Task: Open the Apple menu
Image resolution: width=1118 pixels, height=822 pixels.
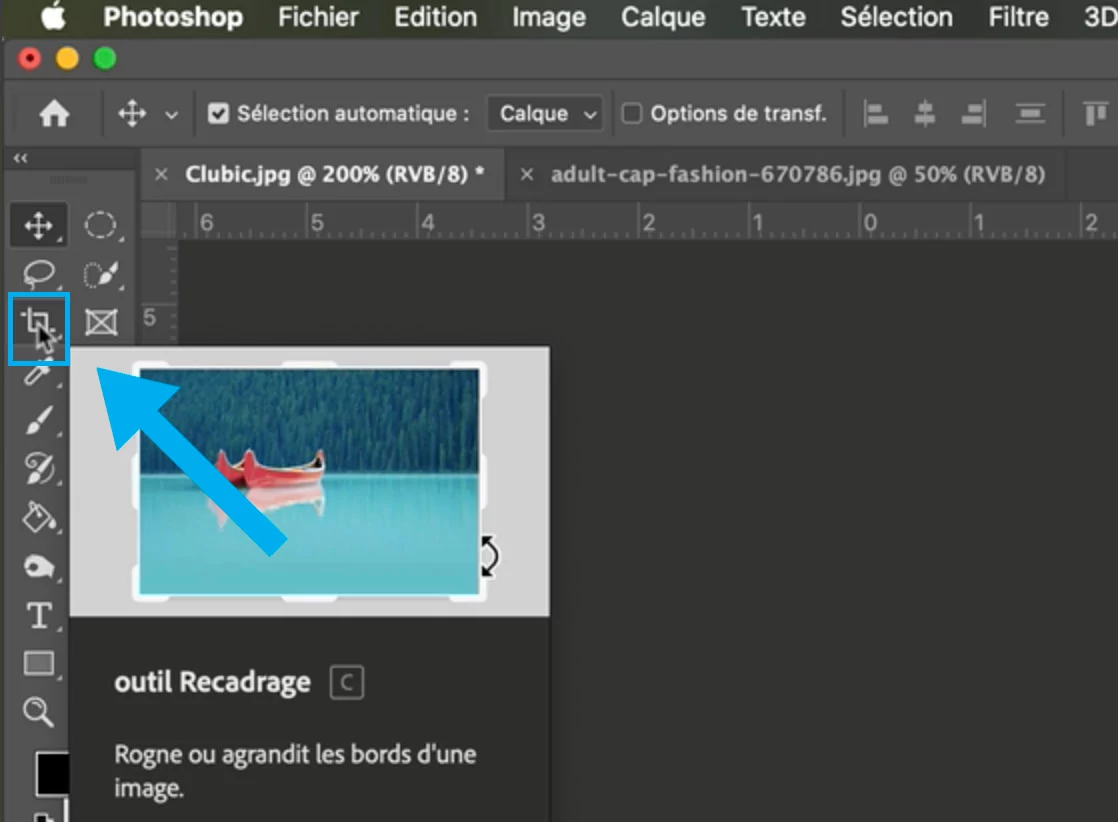Action: coord(53,17)
